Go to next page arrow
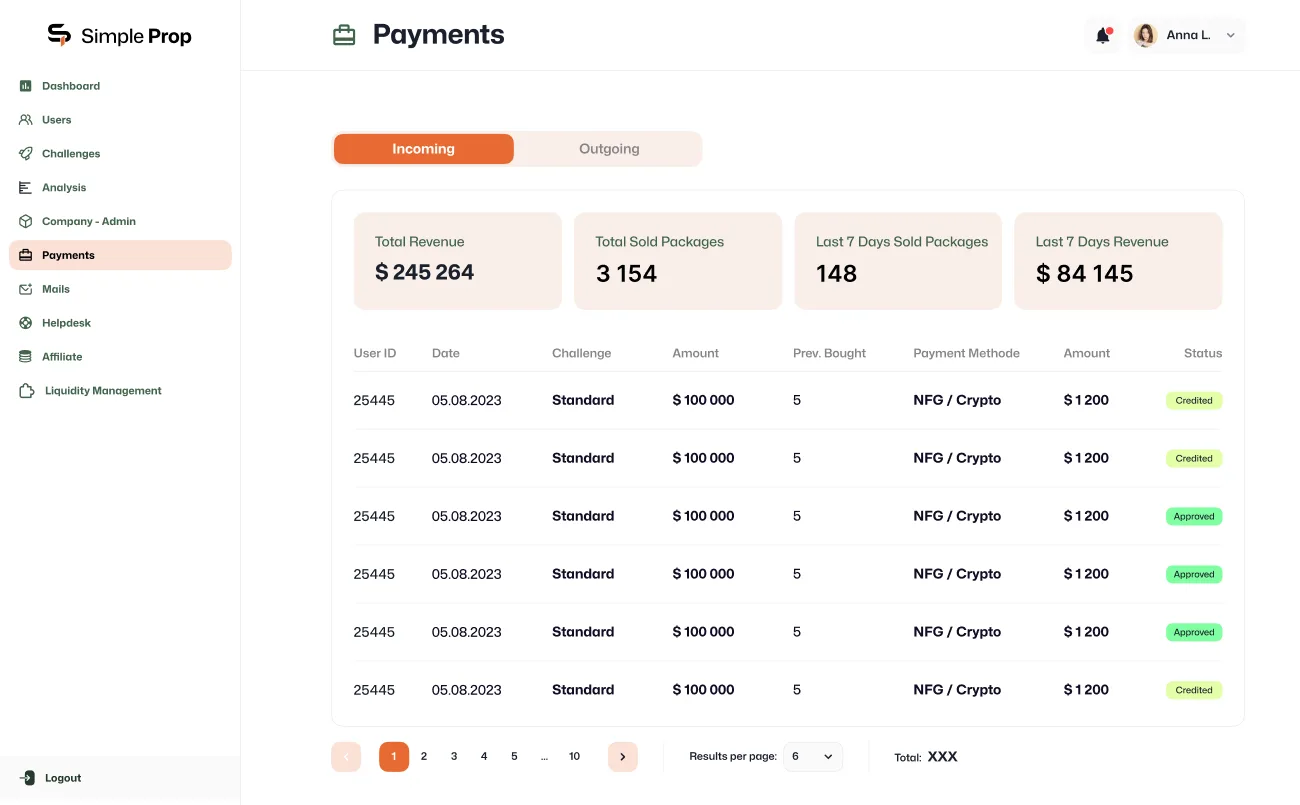Screen dimensions: 1300x805 point(622,757)
